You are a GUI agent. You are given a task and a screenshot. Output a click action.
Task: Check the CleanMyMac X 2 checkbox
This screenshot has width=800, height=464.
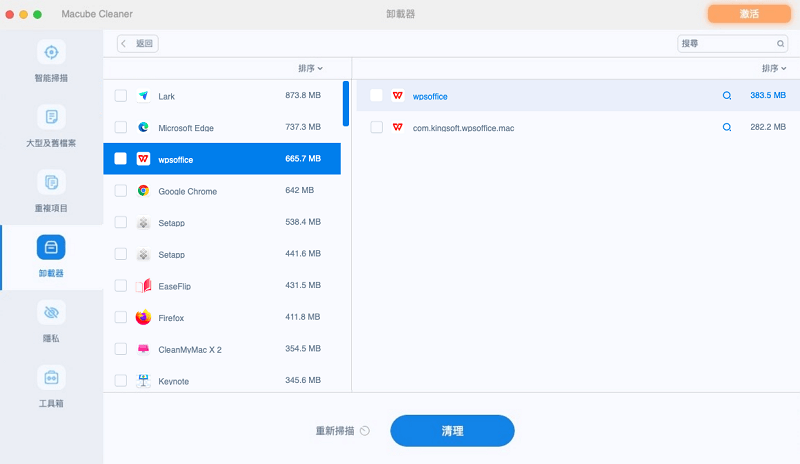click(120, 349)
